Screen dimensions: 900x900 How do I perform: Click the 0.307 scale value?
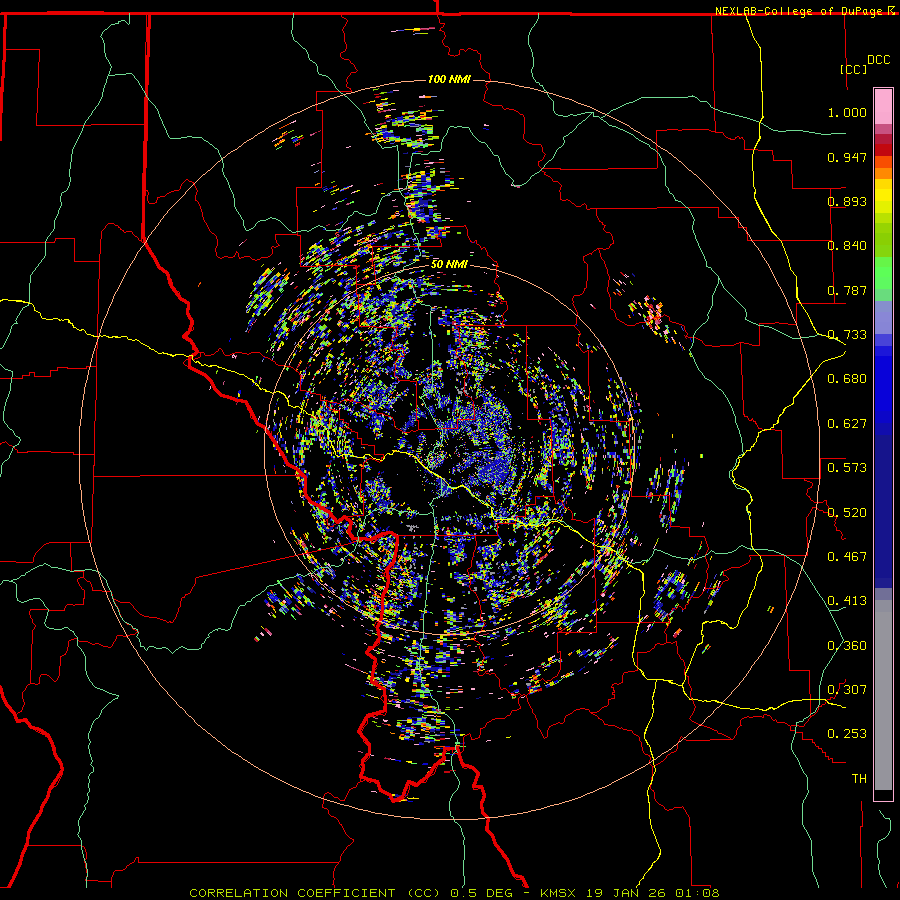847,690
